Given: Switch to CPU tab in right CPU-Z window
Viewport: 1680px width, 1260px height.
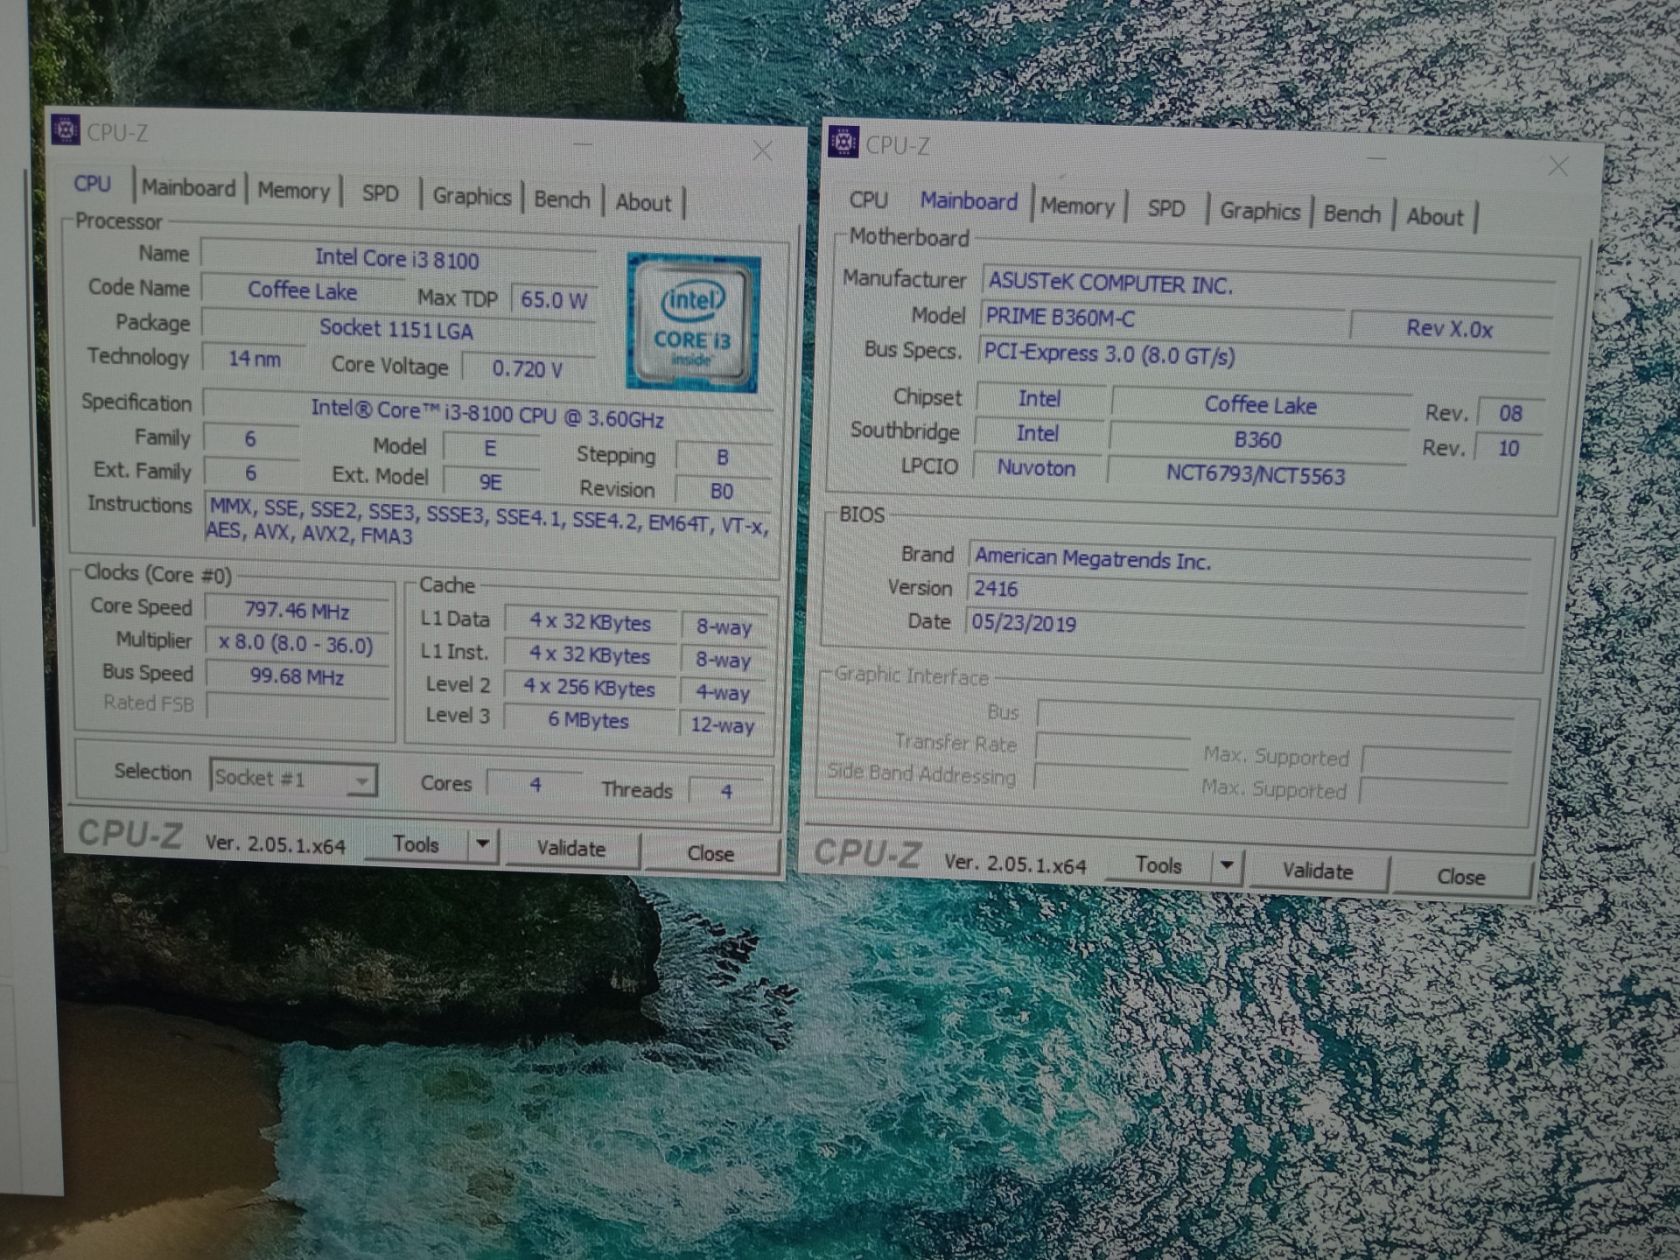Looking at the screenshot, I should 868,200.
